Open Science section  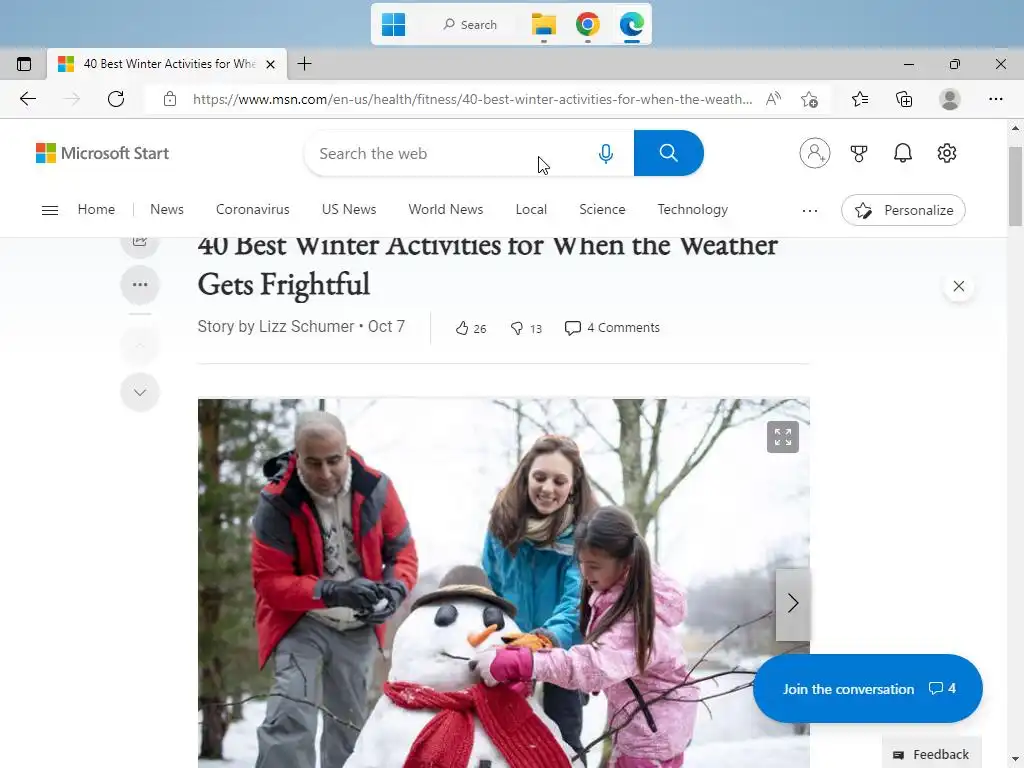point(602,210)
